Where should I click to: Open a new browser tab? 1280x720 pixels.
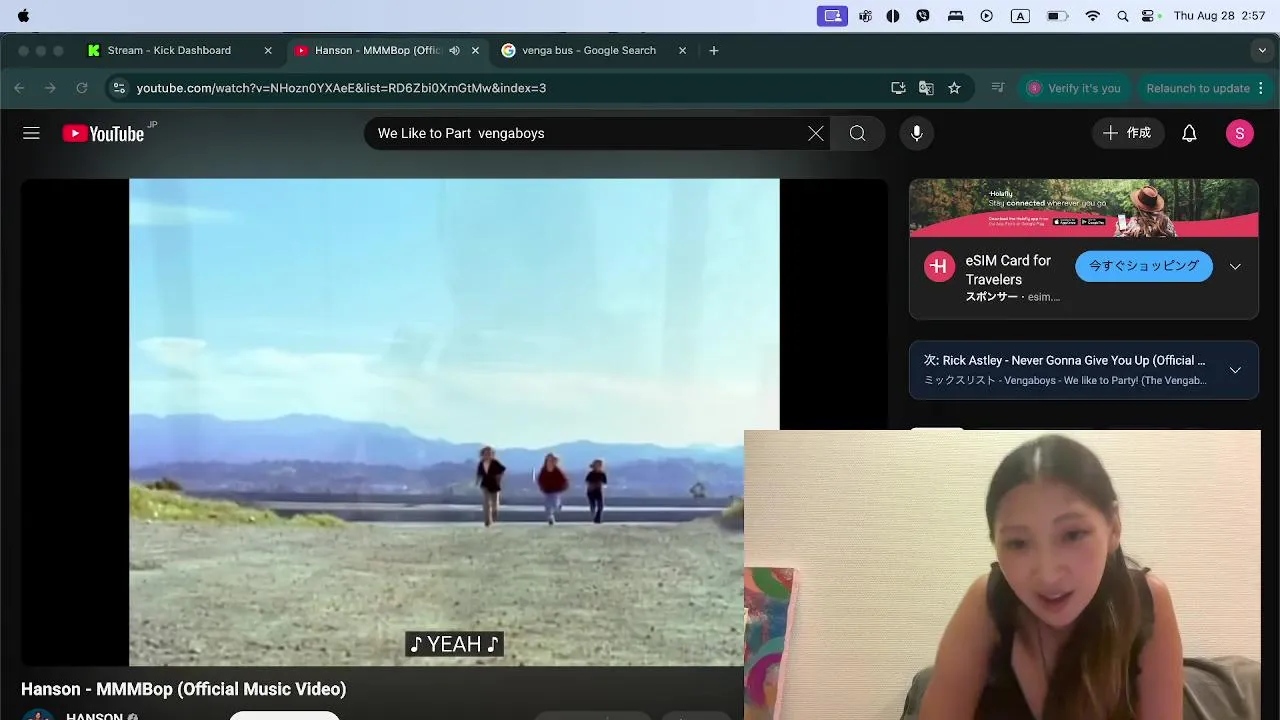713,50
